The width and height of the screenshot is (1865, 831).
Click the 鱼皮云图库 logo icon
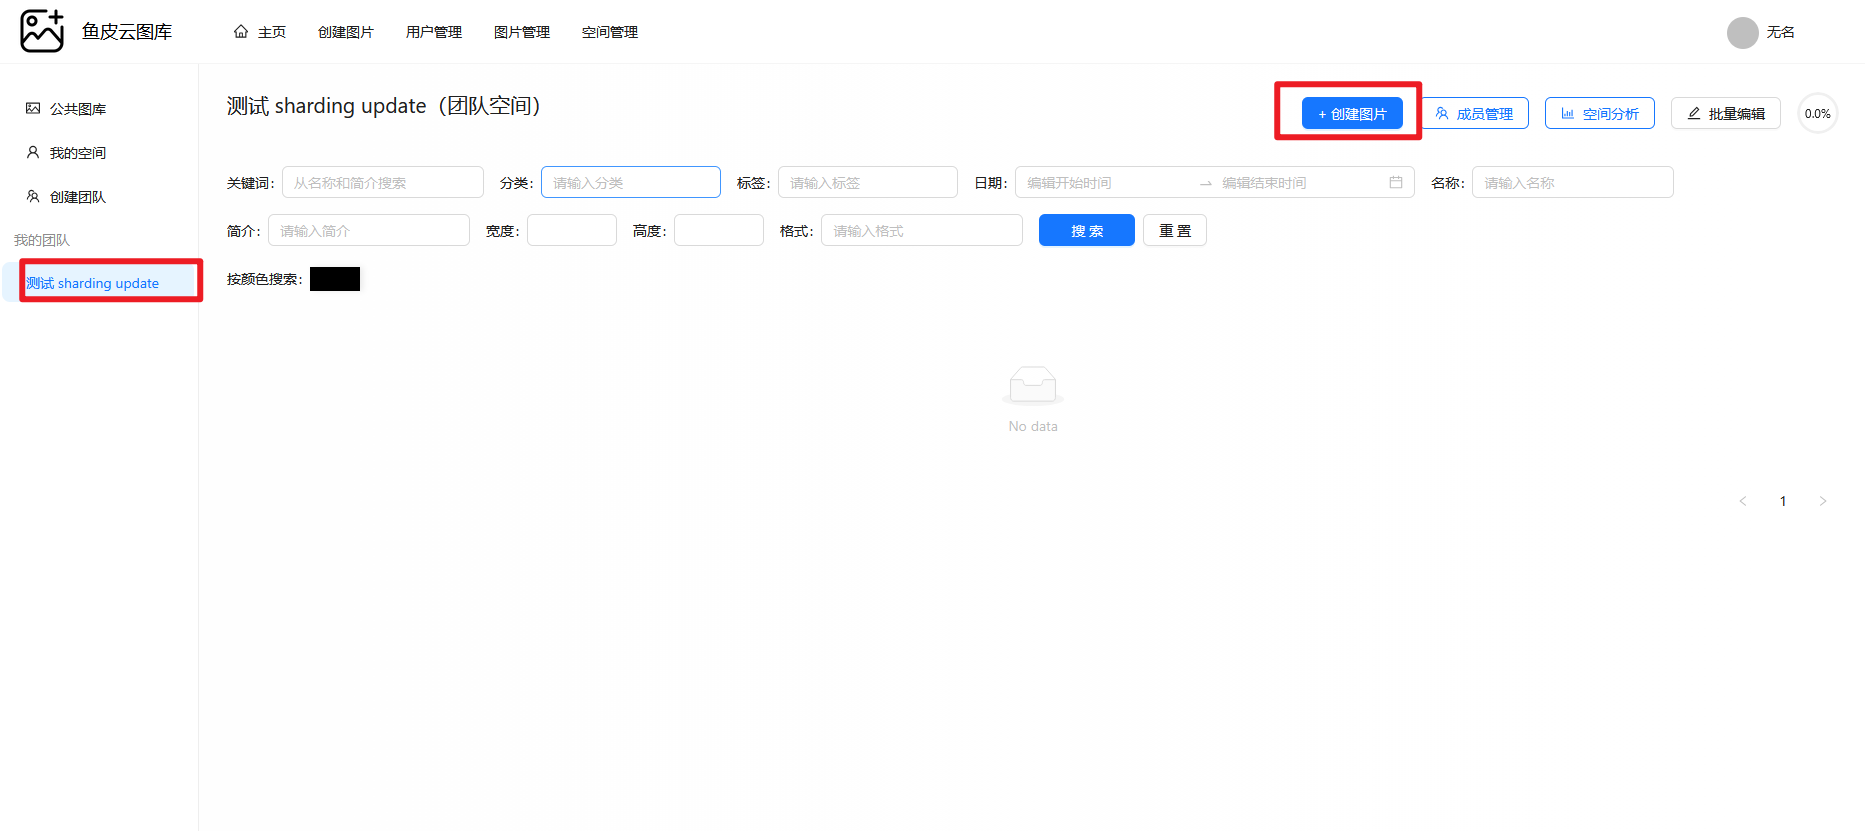pos(42,31)
